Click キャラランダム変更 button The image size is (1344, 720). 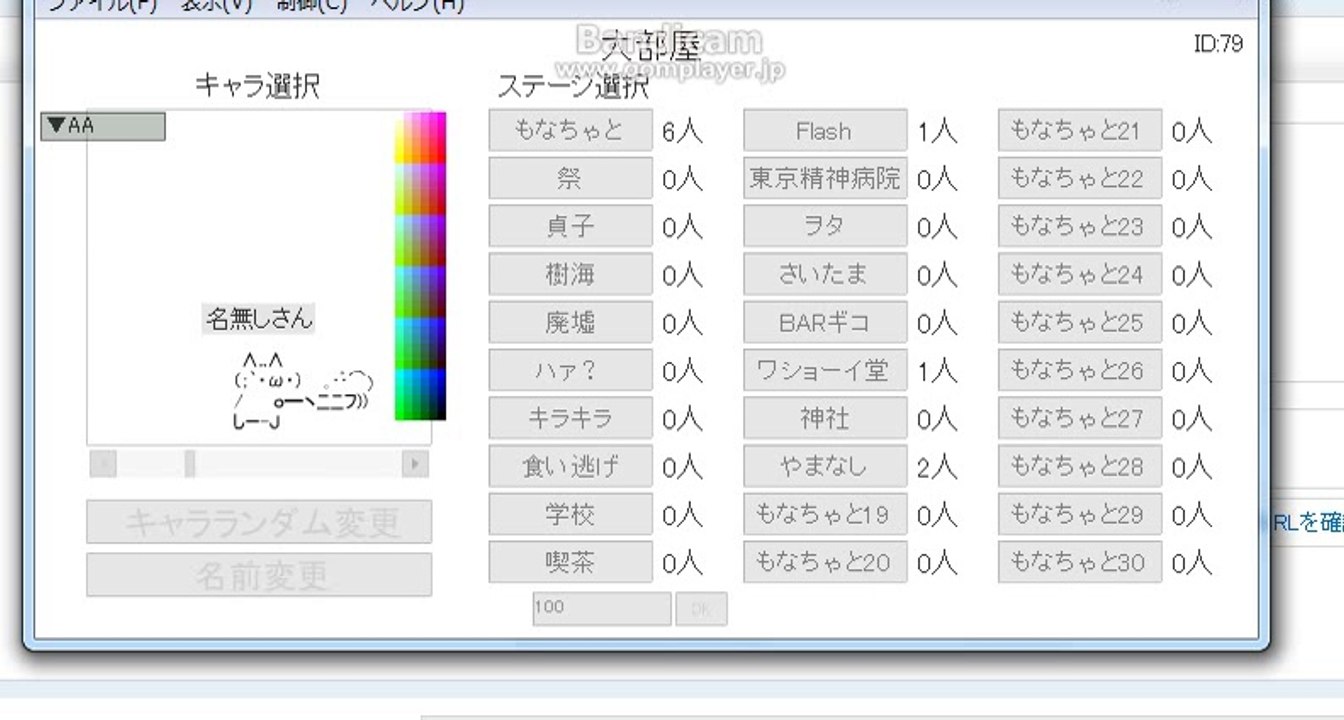pos(259,522)
